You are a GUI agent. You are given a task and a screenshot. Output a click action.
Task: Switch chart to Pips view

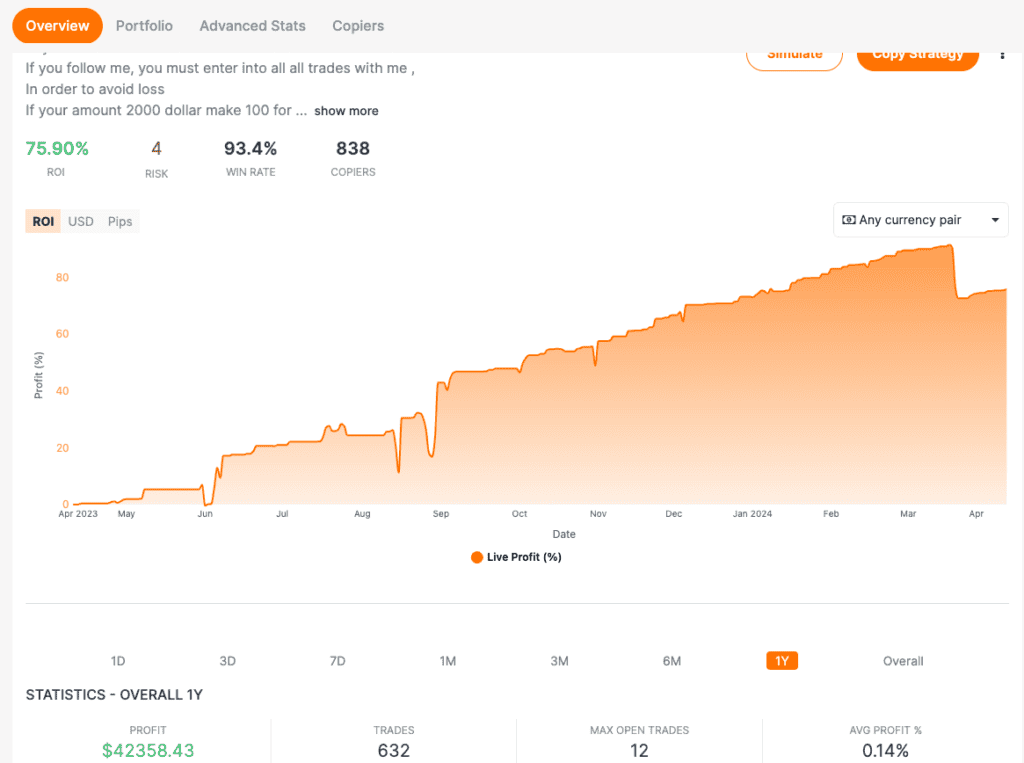coord(120,221)
